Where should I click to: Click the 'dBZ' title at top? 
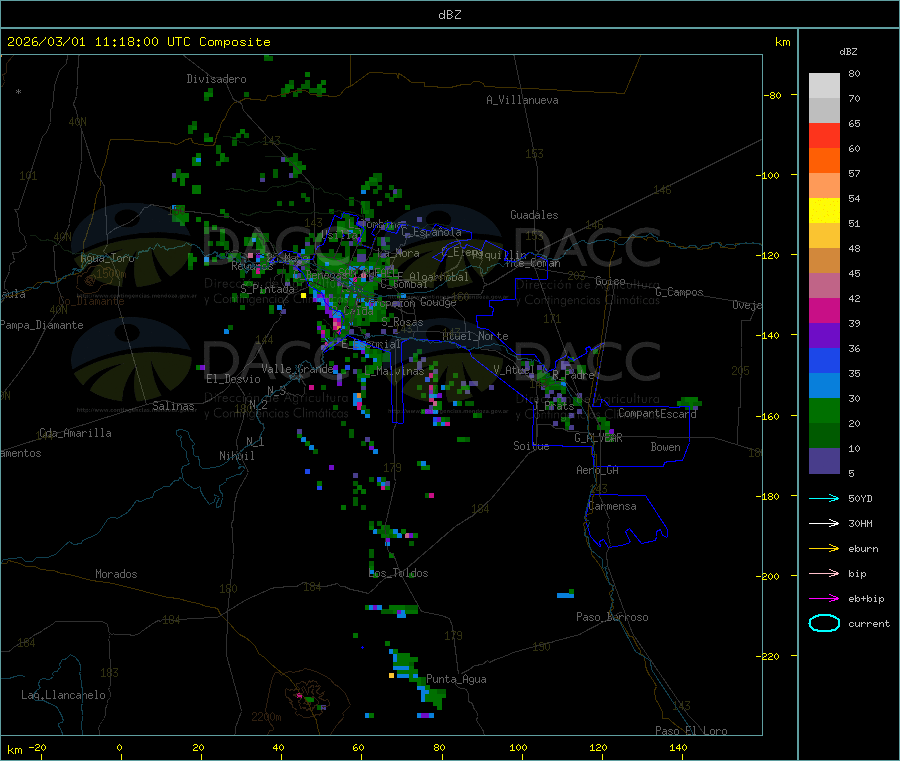(449, 14)
